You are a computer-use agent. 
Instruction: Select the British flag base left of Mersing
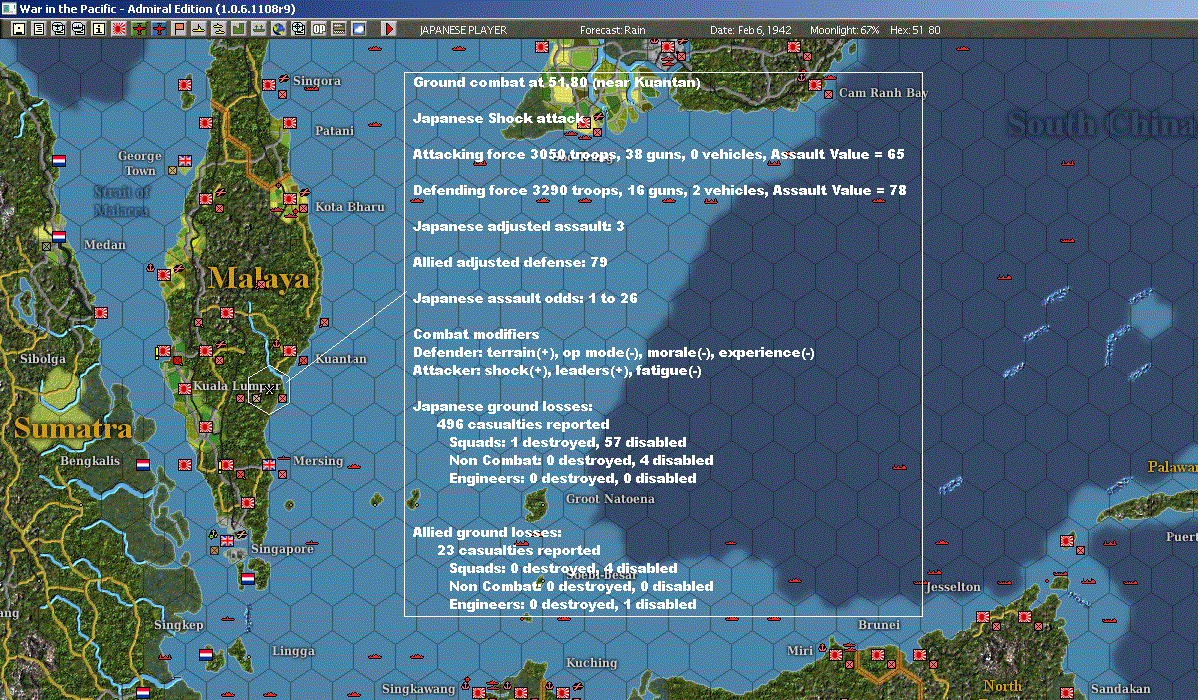coord(269,464)
